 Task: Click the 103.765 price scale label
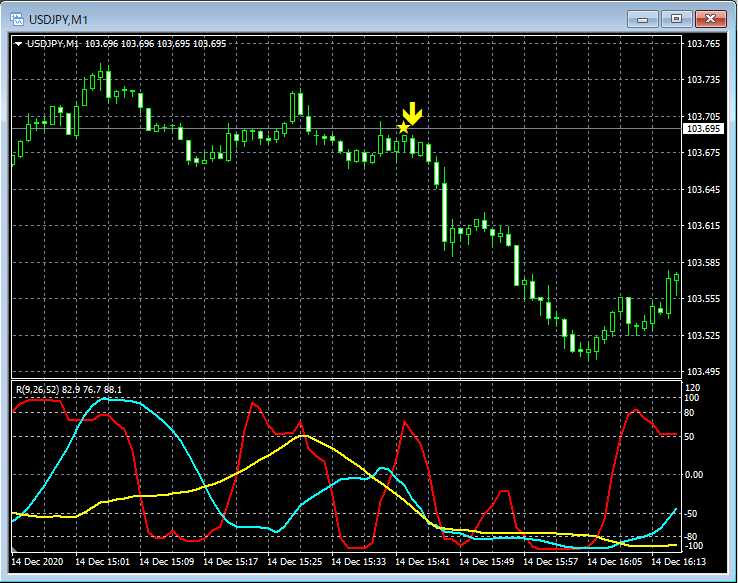[x=702, y=44]
